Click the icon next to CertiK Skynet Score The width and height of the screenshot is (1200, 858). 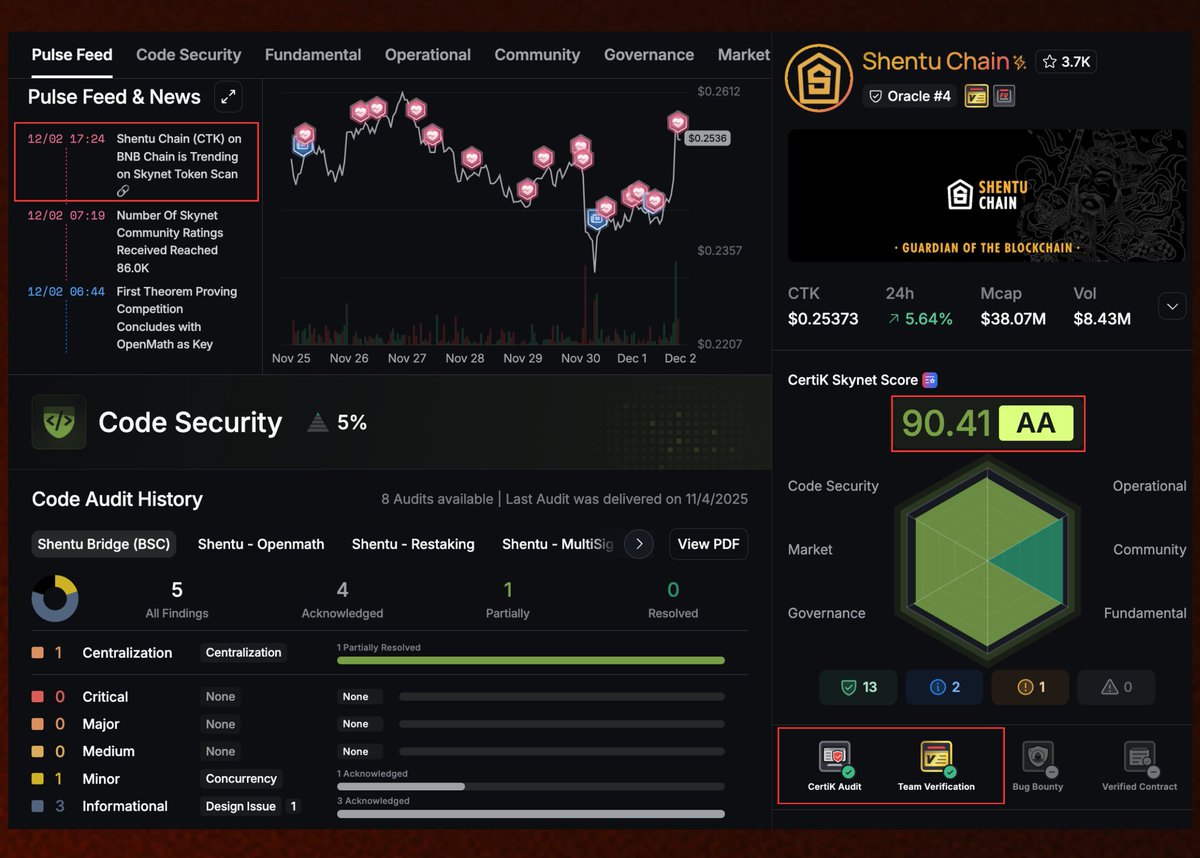[930, 380]
